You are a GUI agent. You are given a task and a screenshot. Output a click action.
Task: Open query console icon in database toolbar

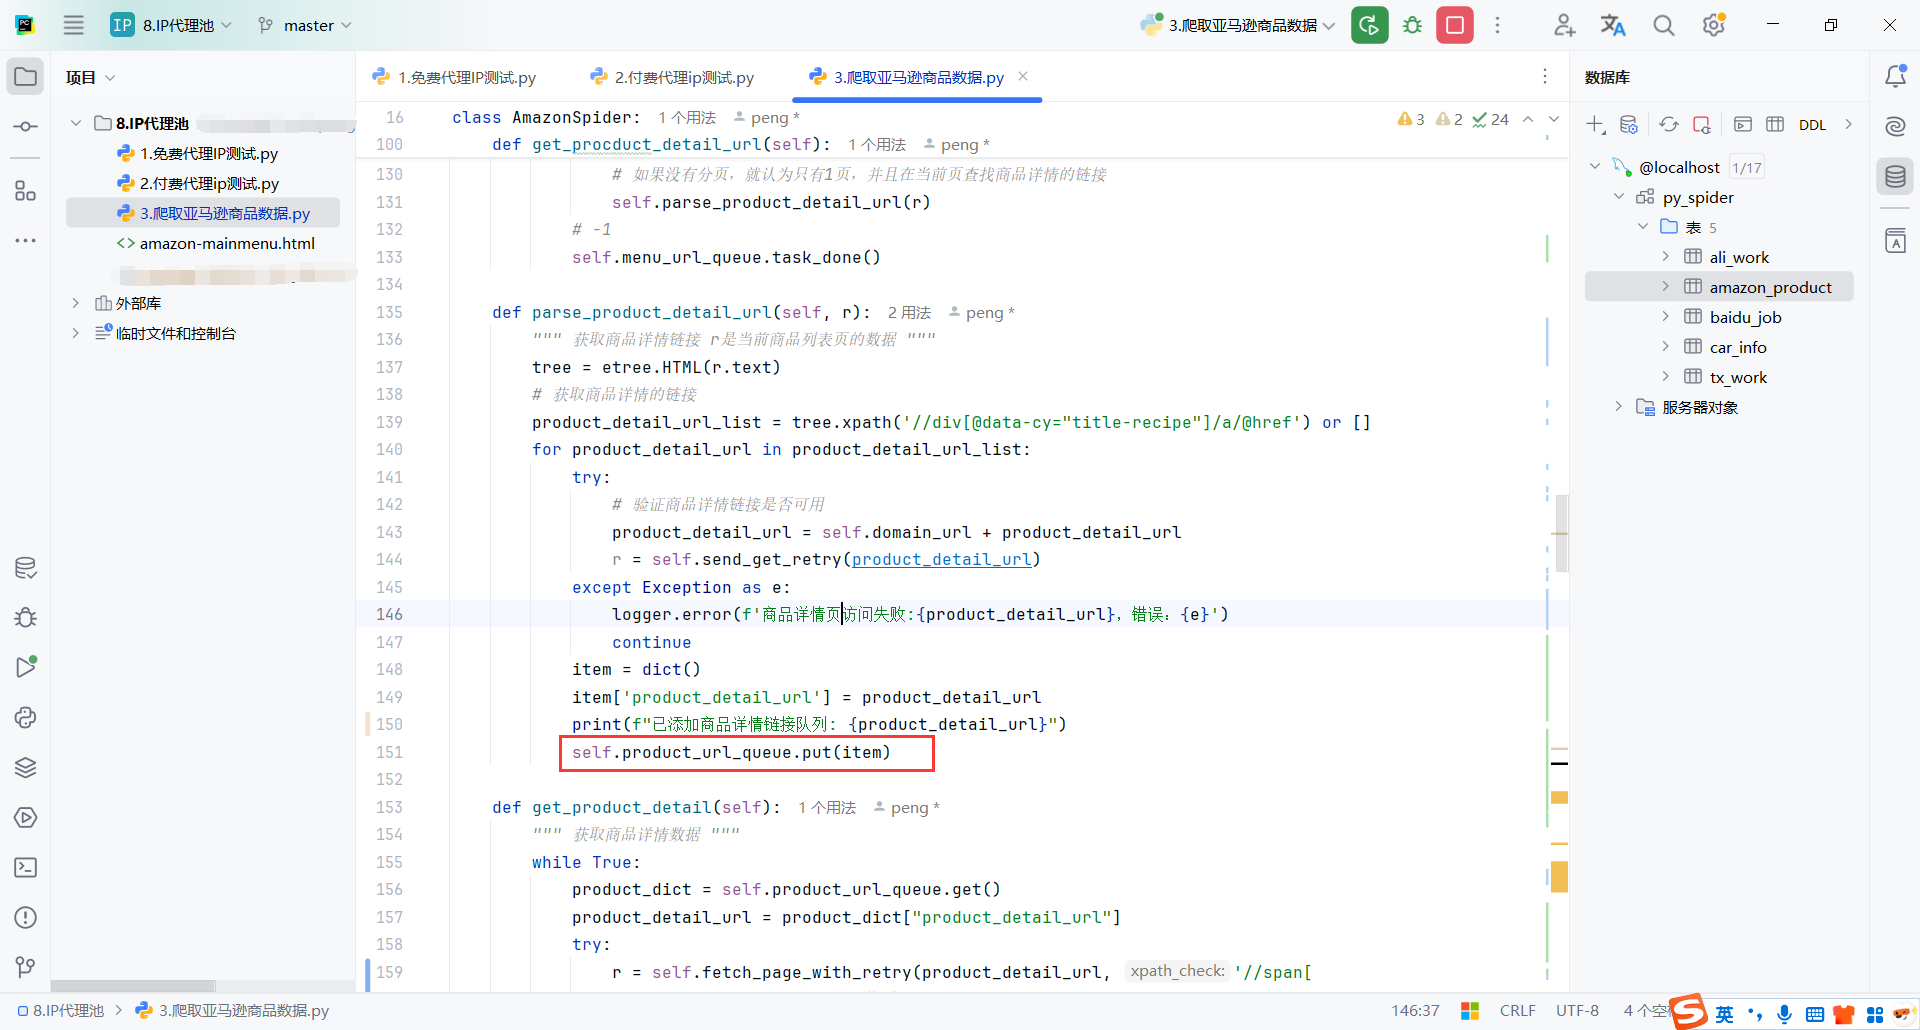click(1743, 124)
